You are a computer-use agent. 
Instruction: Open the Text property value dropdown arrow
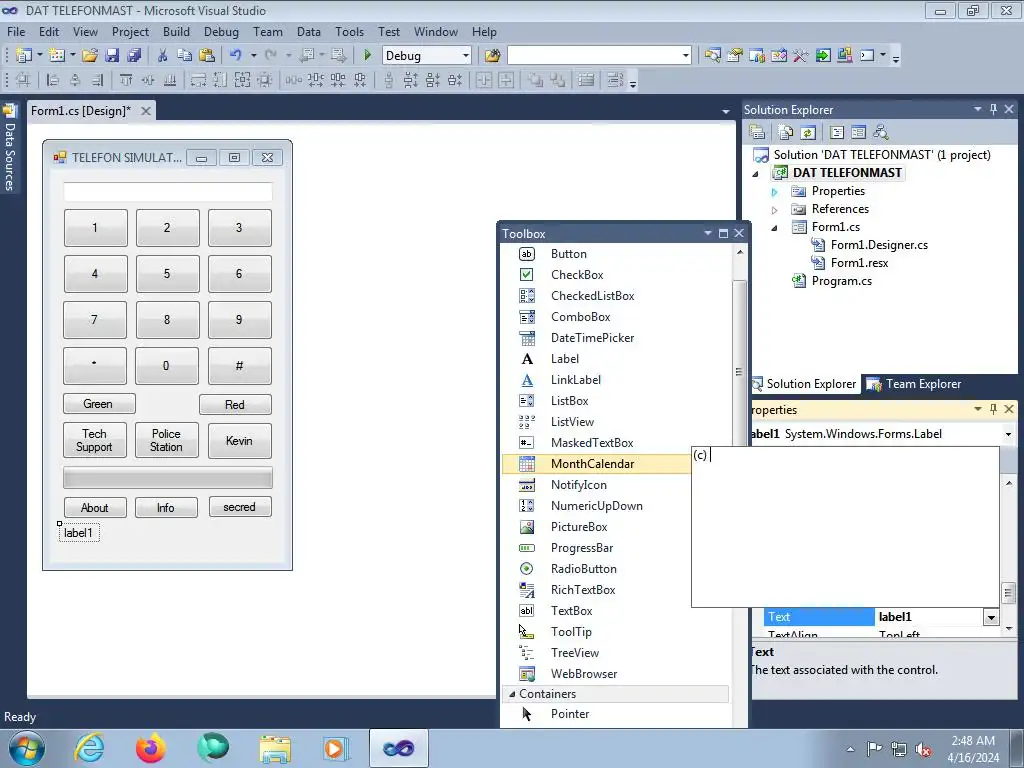click(991, 617)
